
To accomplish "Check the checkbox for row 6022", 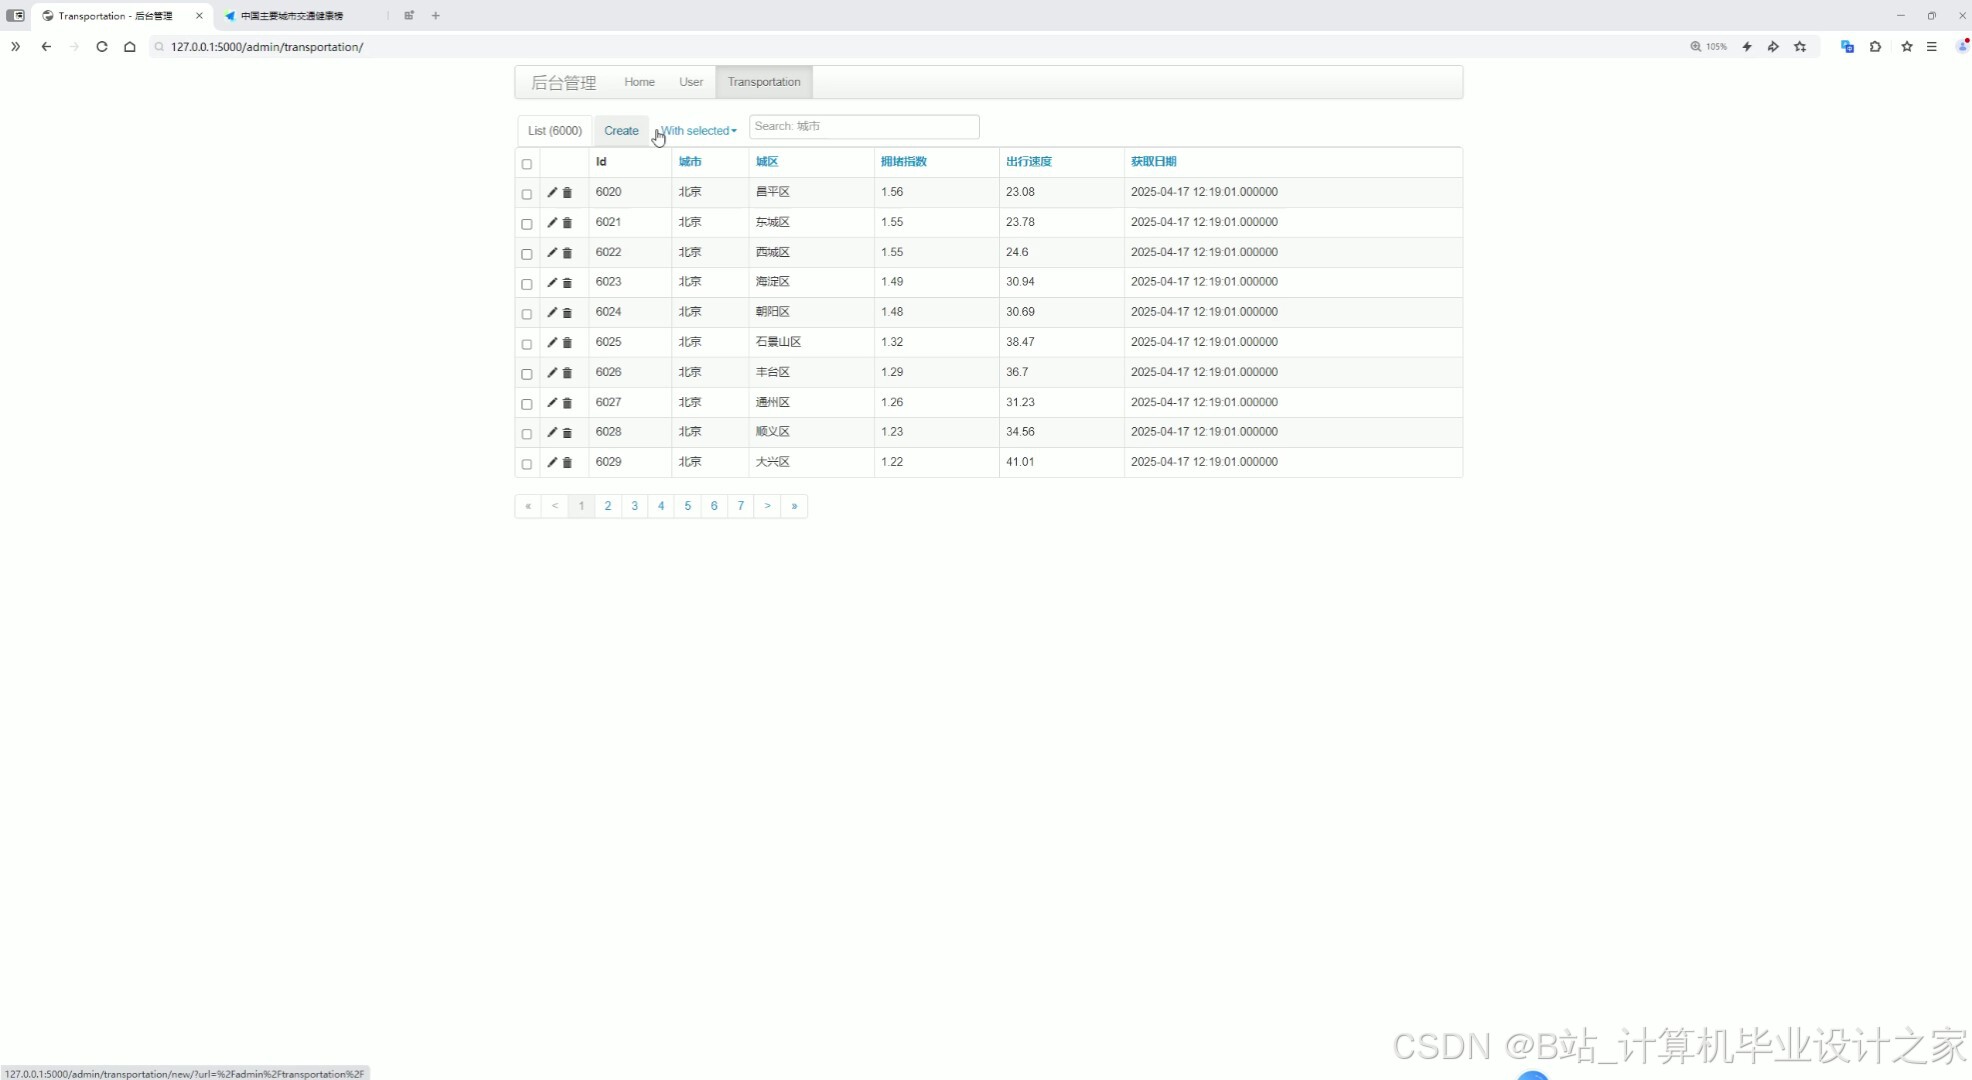I will click(x=527, y=254).
